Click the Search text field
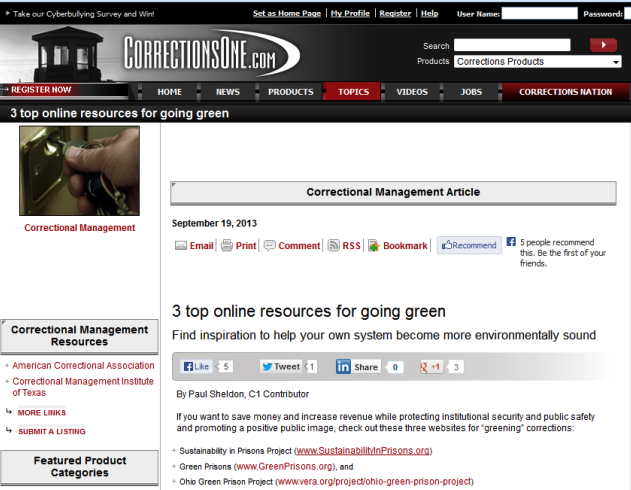This screenshot has width=631, height=490. [512, 45]
